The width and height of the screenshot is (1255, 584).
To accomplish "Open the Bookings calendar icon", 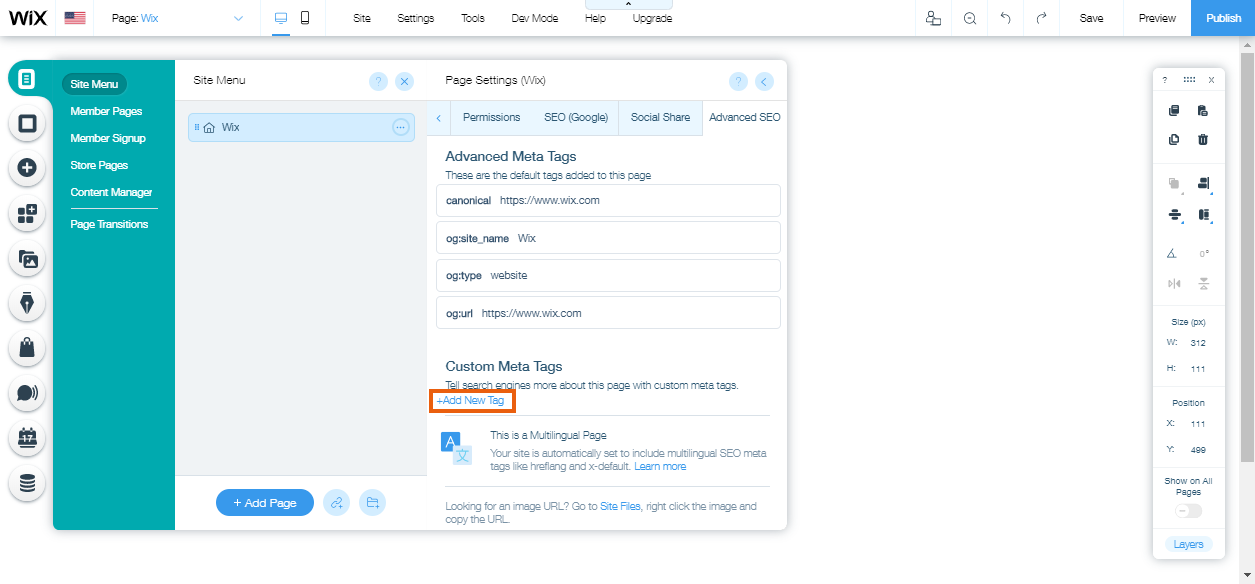I will (27, 438).
